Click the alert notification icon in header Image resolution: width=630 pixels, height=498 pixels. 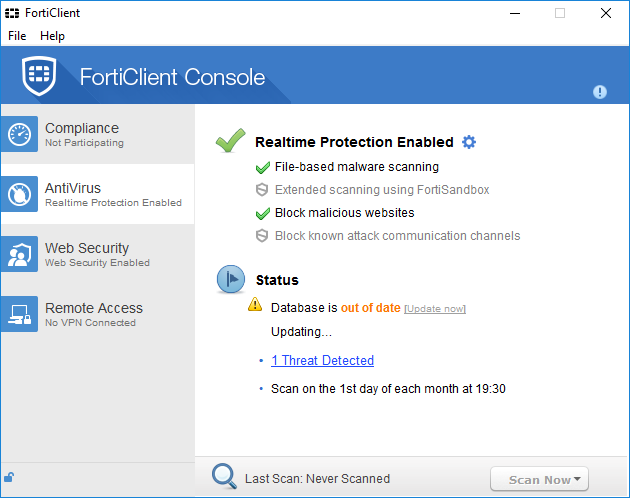[599, 92]
